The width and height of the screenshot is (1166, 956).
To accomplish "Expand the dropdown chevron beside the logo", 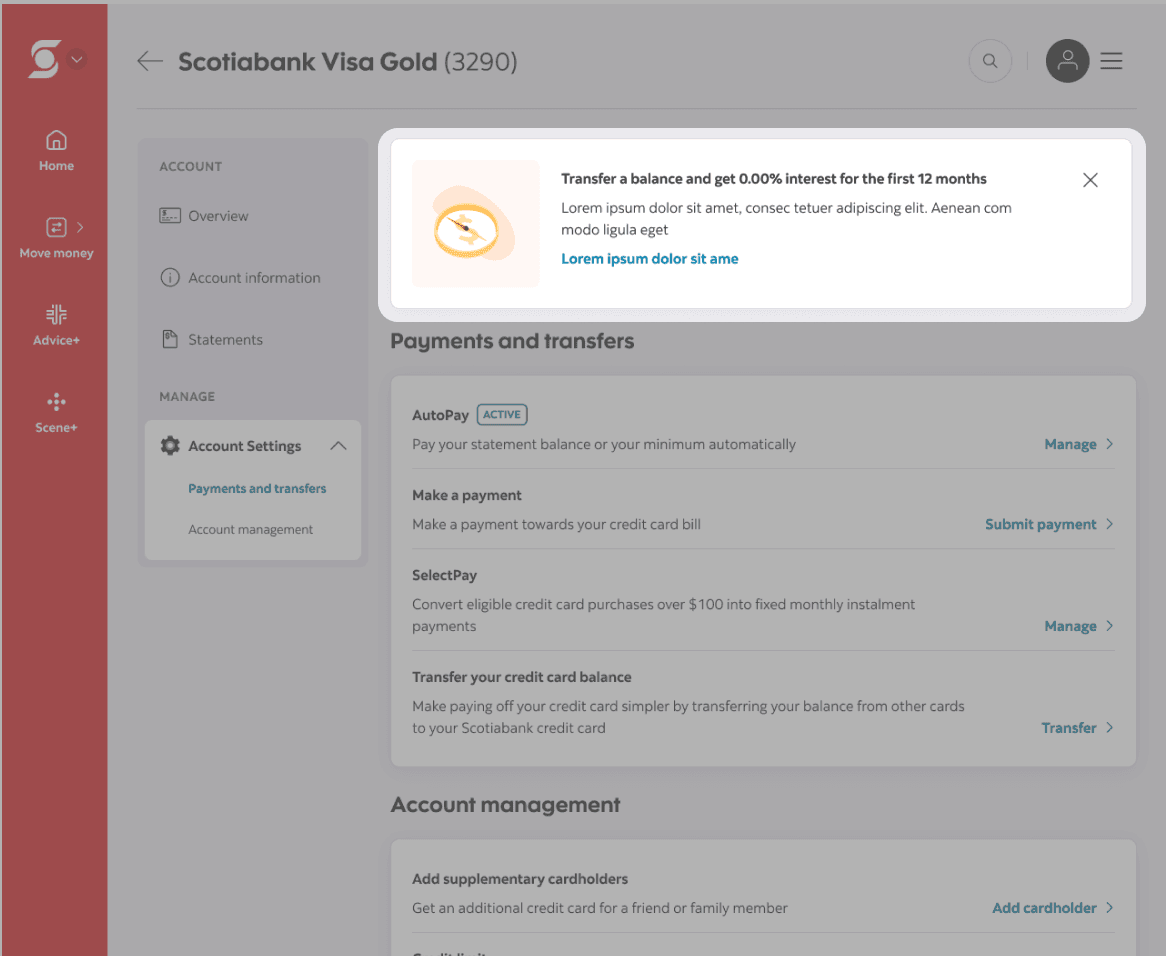I will click(77, 59).
